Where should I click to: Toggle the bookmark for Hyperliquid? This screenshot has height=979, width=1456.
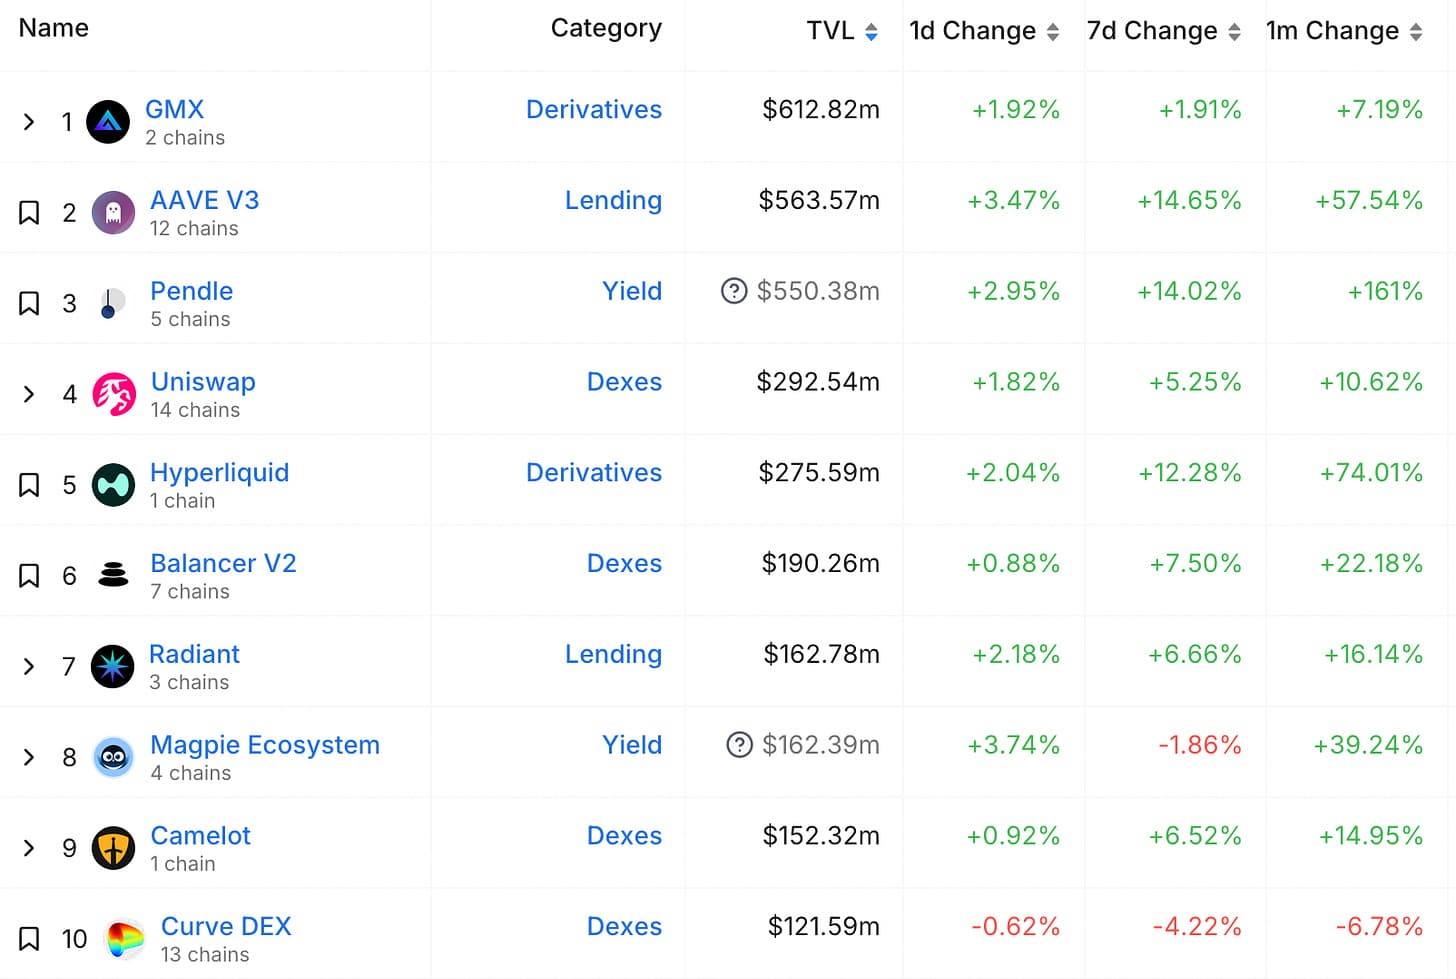(30, 485)
